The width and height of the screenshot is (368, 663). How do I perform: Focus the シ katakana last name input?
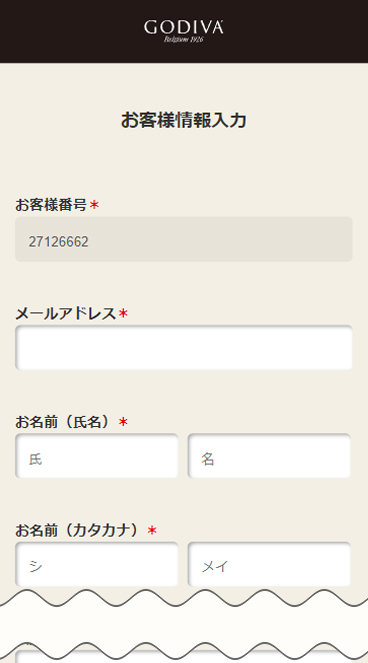click(x=97, y=564)
